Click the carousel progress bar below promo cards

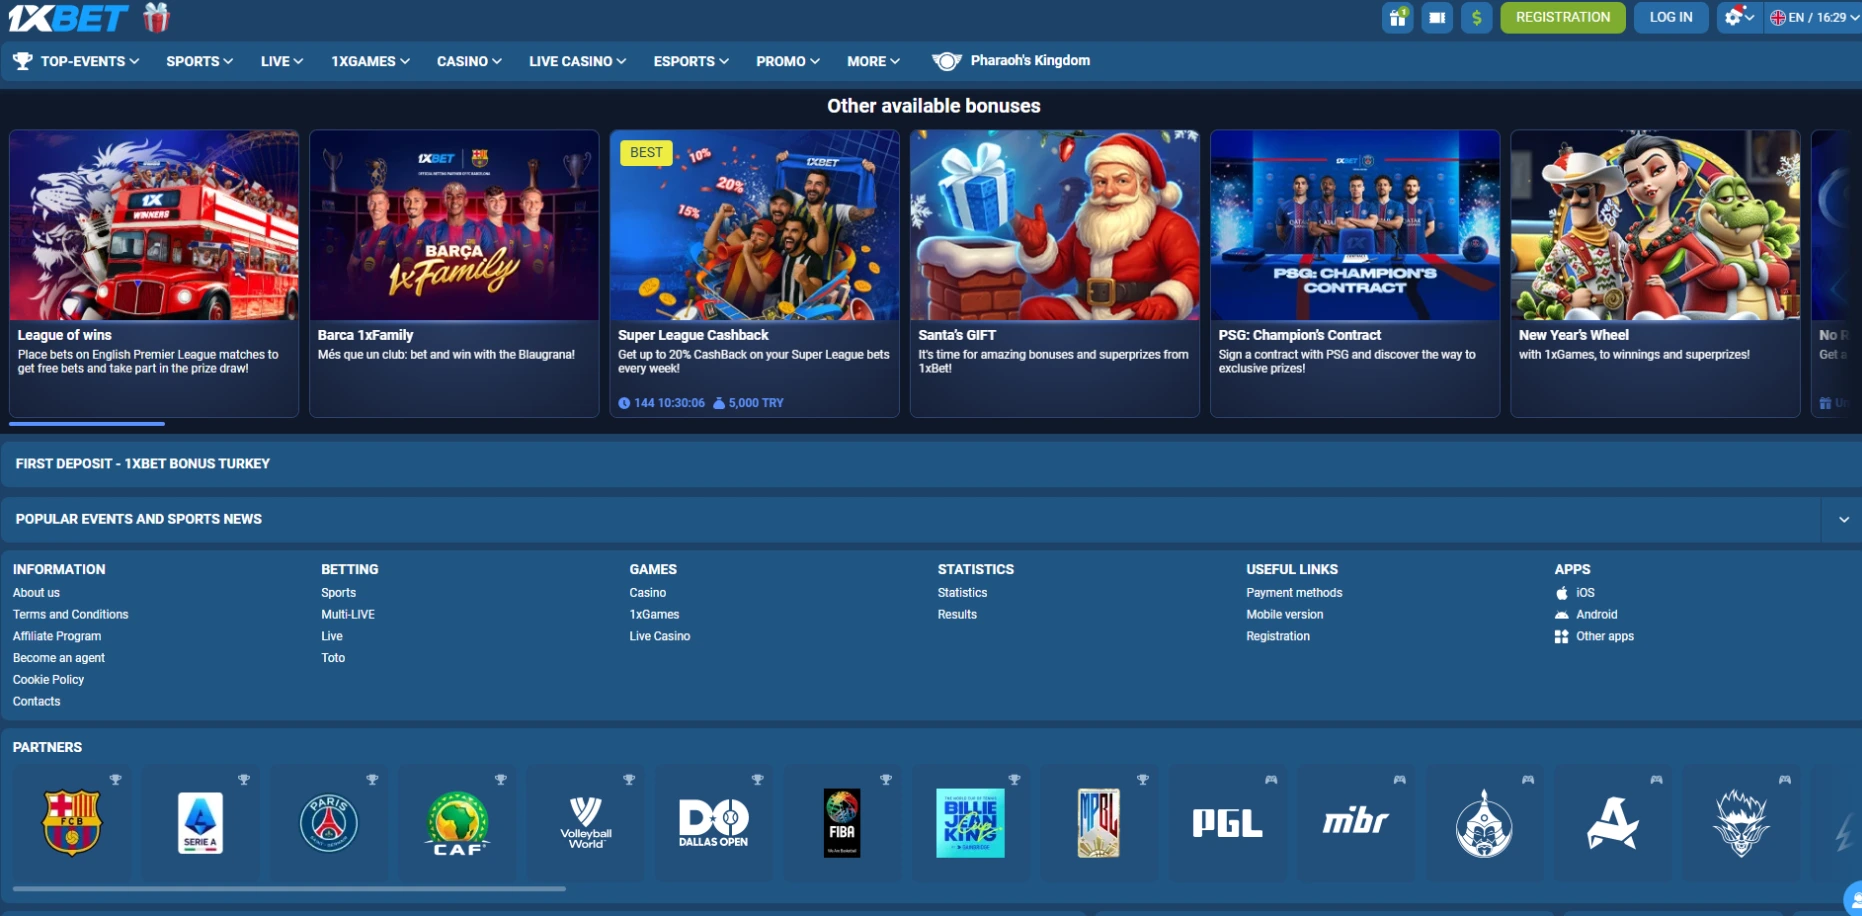click(86, 424)
